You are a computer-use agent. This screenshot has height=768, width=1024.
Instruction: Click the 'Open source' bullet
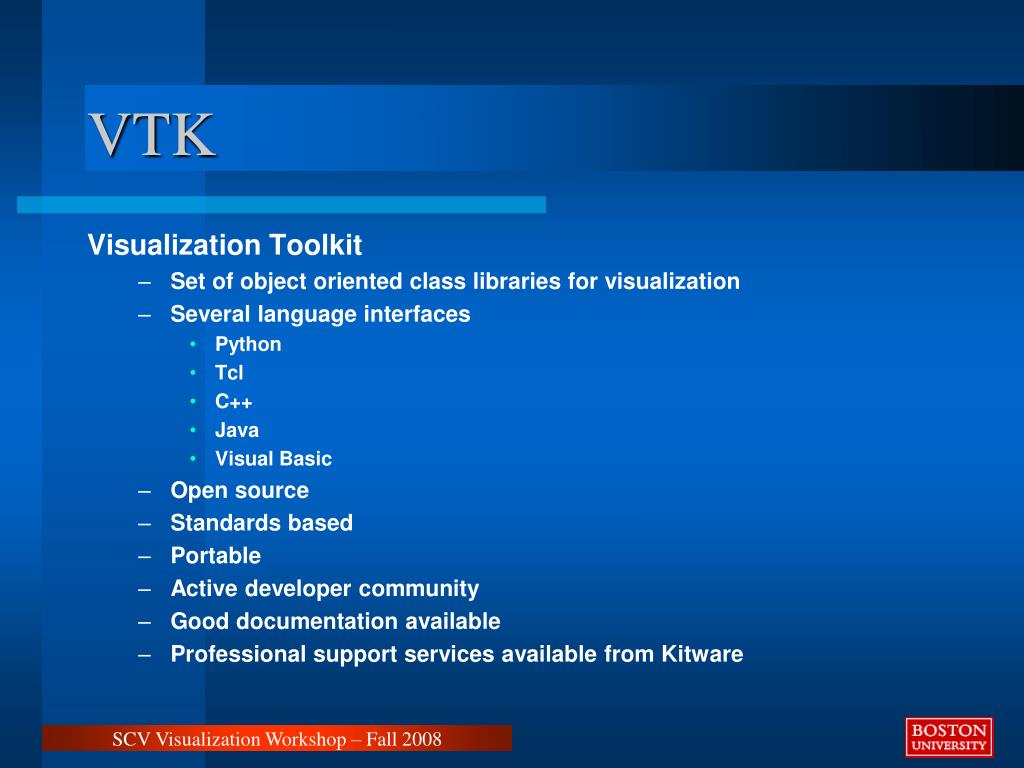tap(240, 490)
